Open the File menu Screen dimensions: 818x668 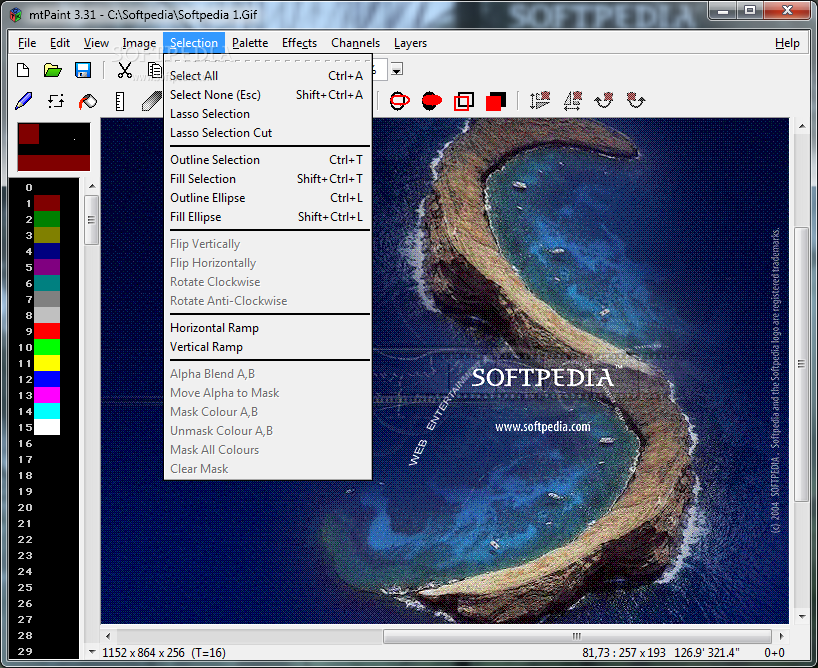click(27, 43)
